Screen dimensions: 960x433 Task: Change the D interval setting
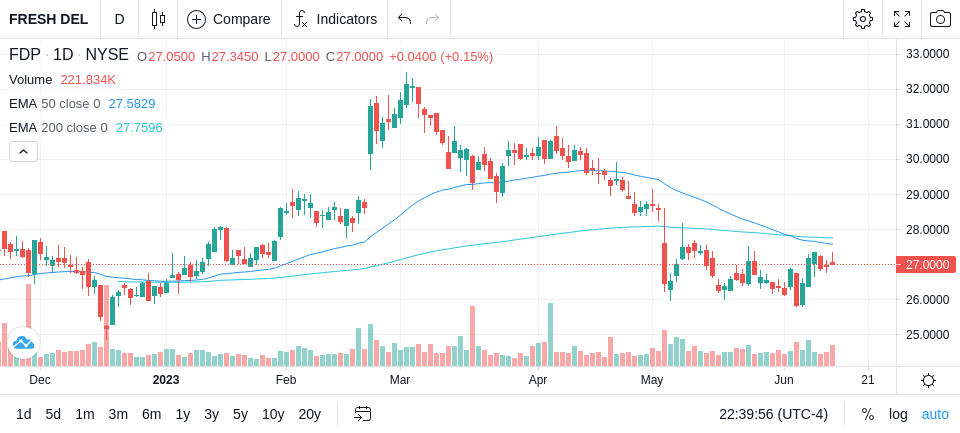point(119,19)
